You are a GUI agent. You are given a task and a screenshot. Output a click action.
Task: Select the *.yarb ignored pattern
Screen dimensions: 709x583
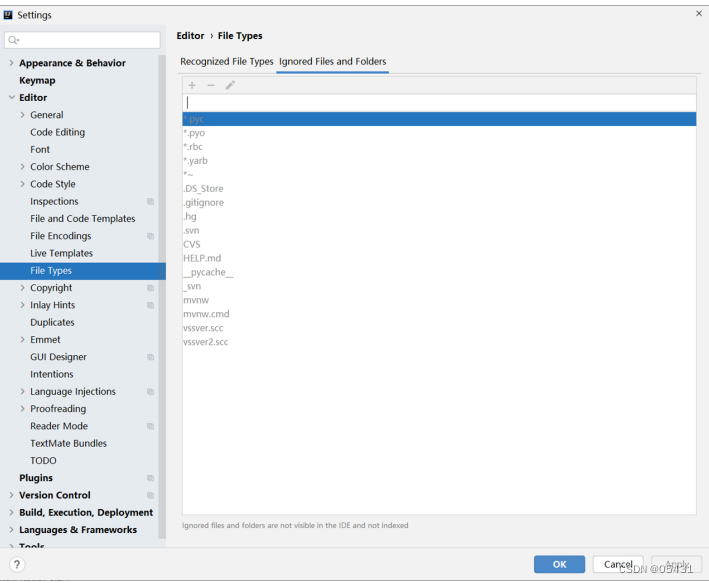439,161
